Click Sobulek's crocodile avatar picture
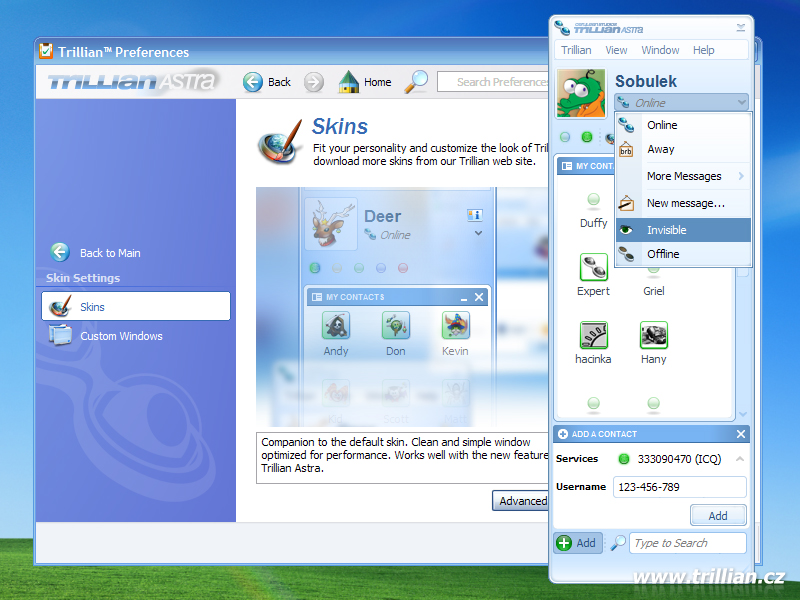800x600 pixels. pyautogui.click(x=581, y=93)
